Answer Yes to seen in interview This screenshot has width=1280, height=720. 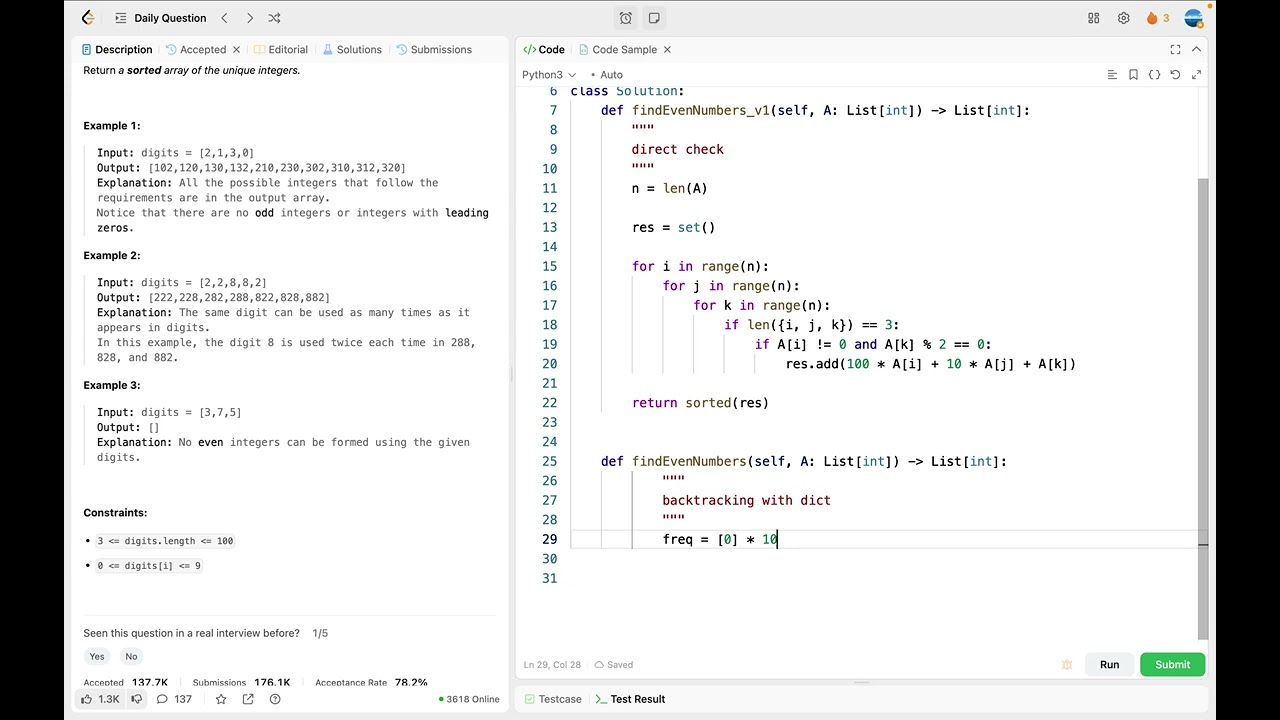(97, 657)
